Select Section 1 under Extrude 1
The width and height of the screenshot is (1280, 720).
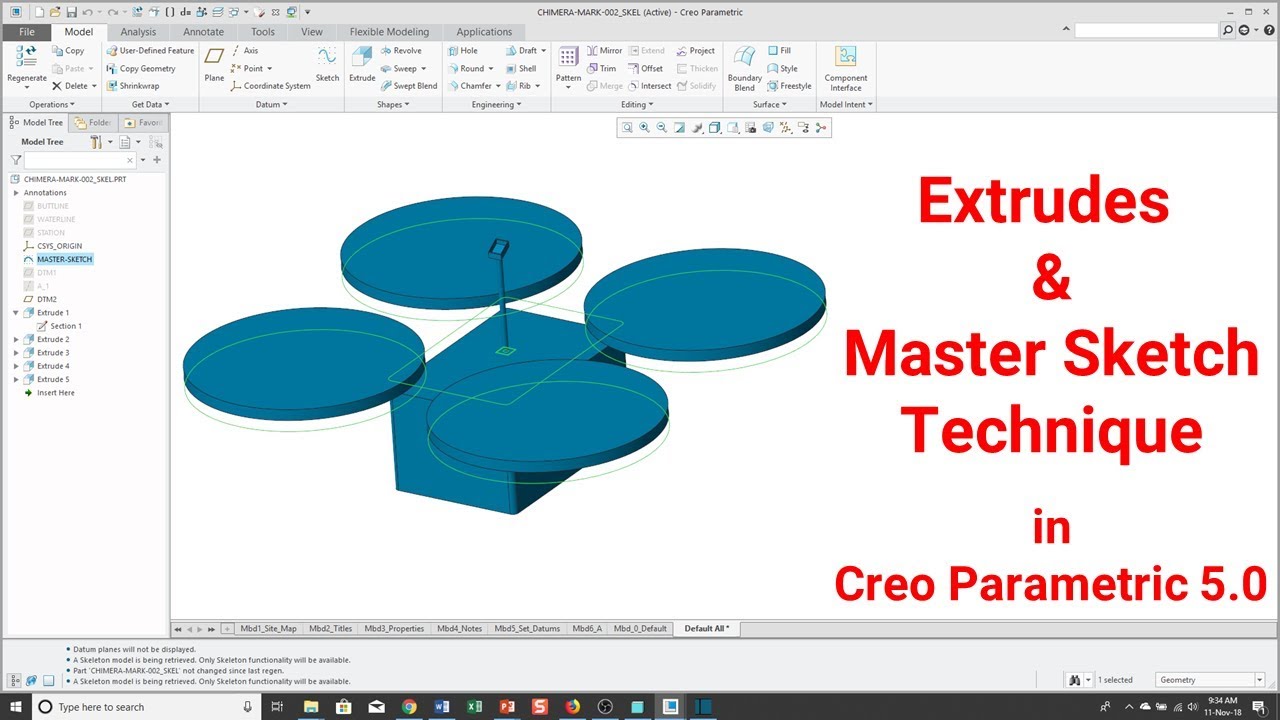[66, 326]
